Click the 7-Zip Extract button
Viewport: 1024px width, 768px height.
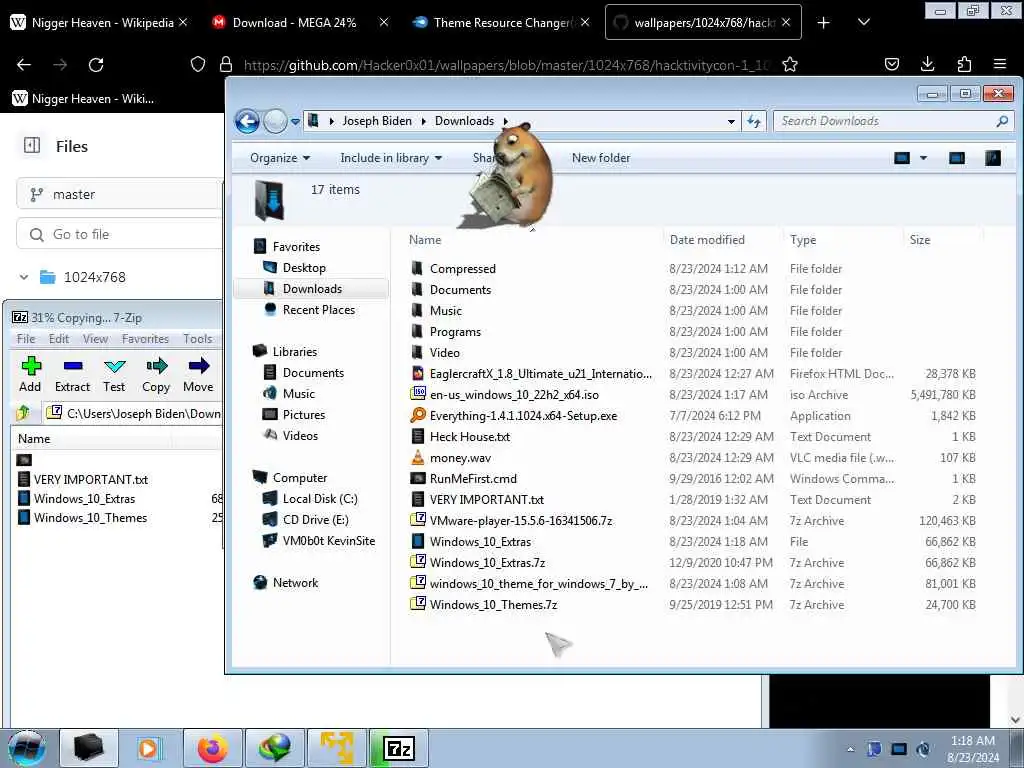(x=72, y=374)
